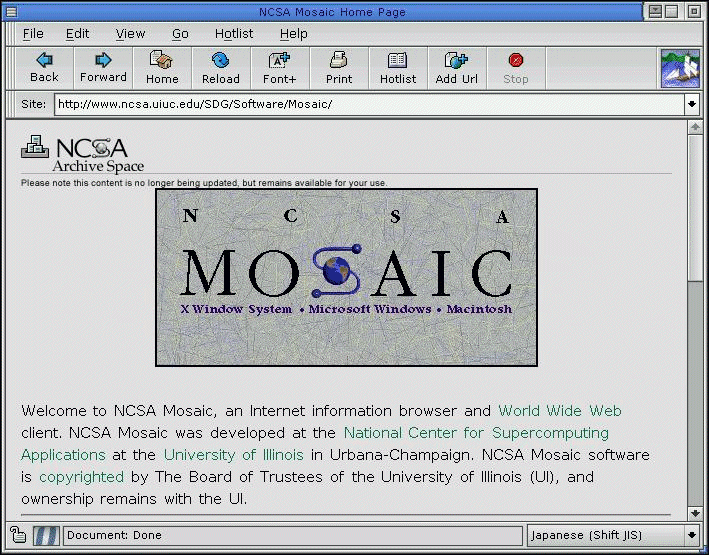
Task: Click the red Stop icon
Action: click(515, 60)
